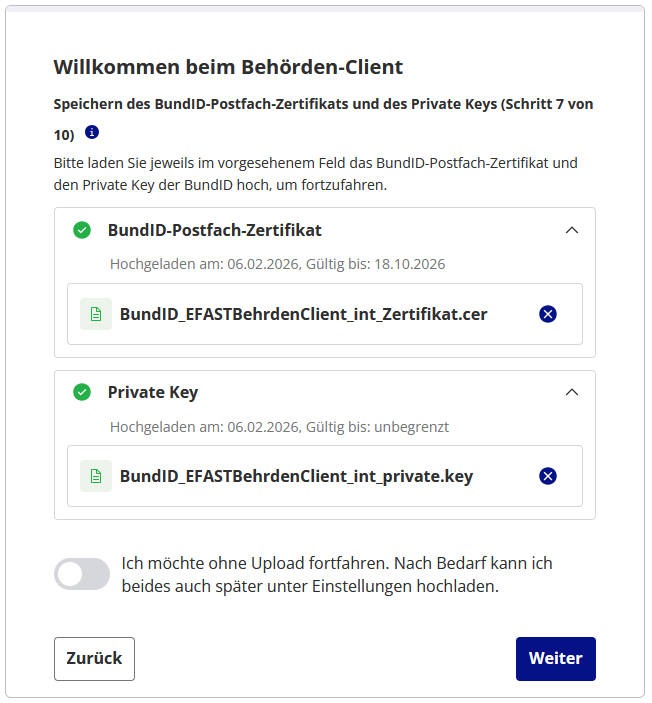Click the BundID_EFASTBehrdenClient_int_Zertifikat.cer file name
652x703 pixels.
click(304, 314)
